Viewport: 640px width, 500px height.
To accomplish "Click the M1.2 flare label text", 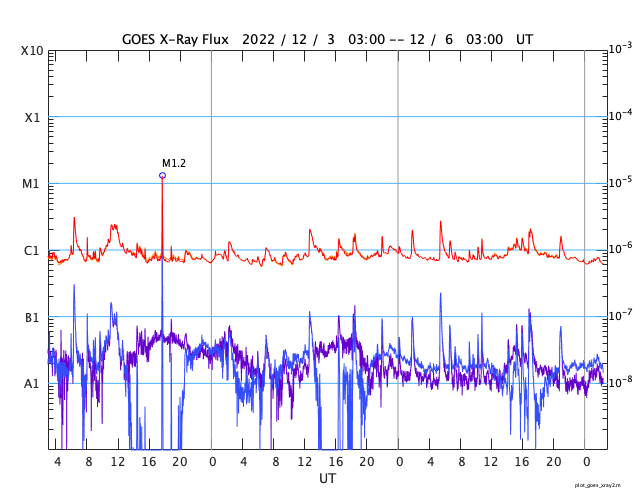I will 174,163.
